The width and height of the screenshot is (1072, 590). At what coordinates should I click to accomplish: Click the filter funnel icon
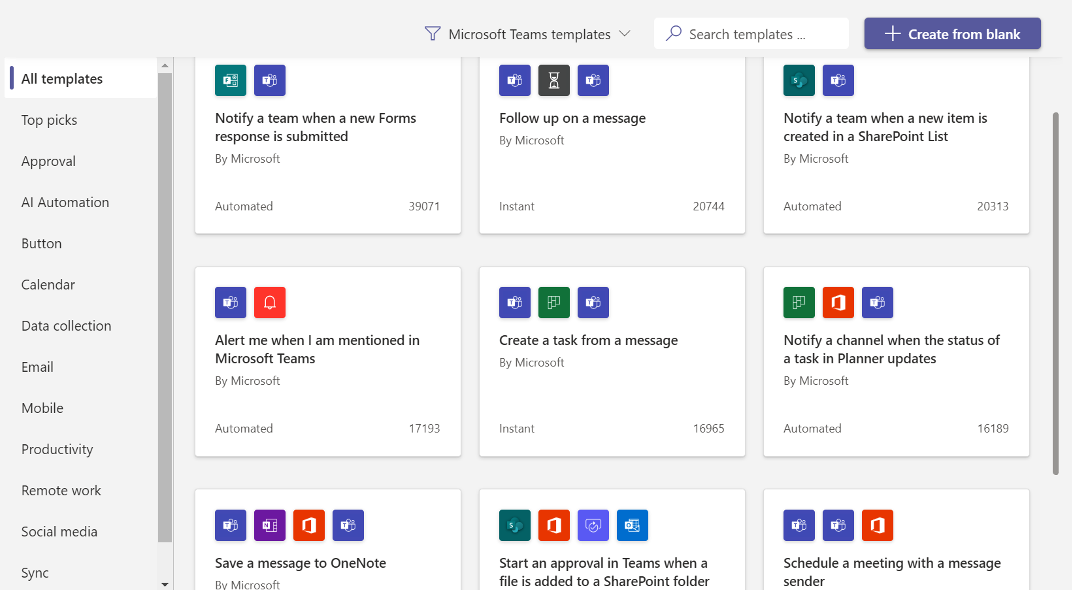[x=432, y=34]
